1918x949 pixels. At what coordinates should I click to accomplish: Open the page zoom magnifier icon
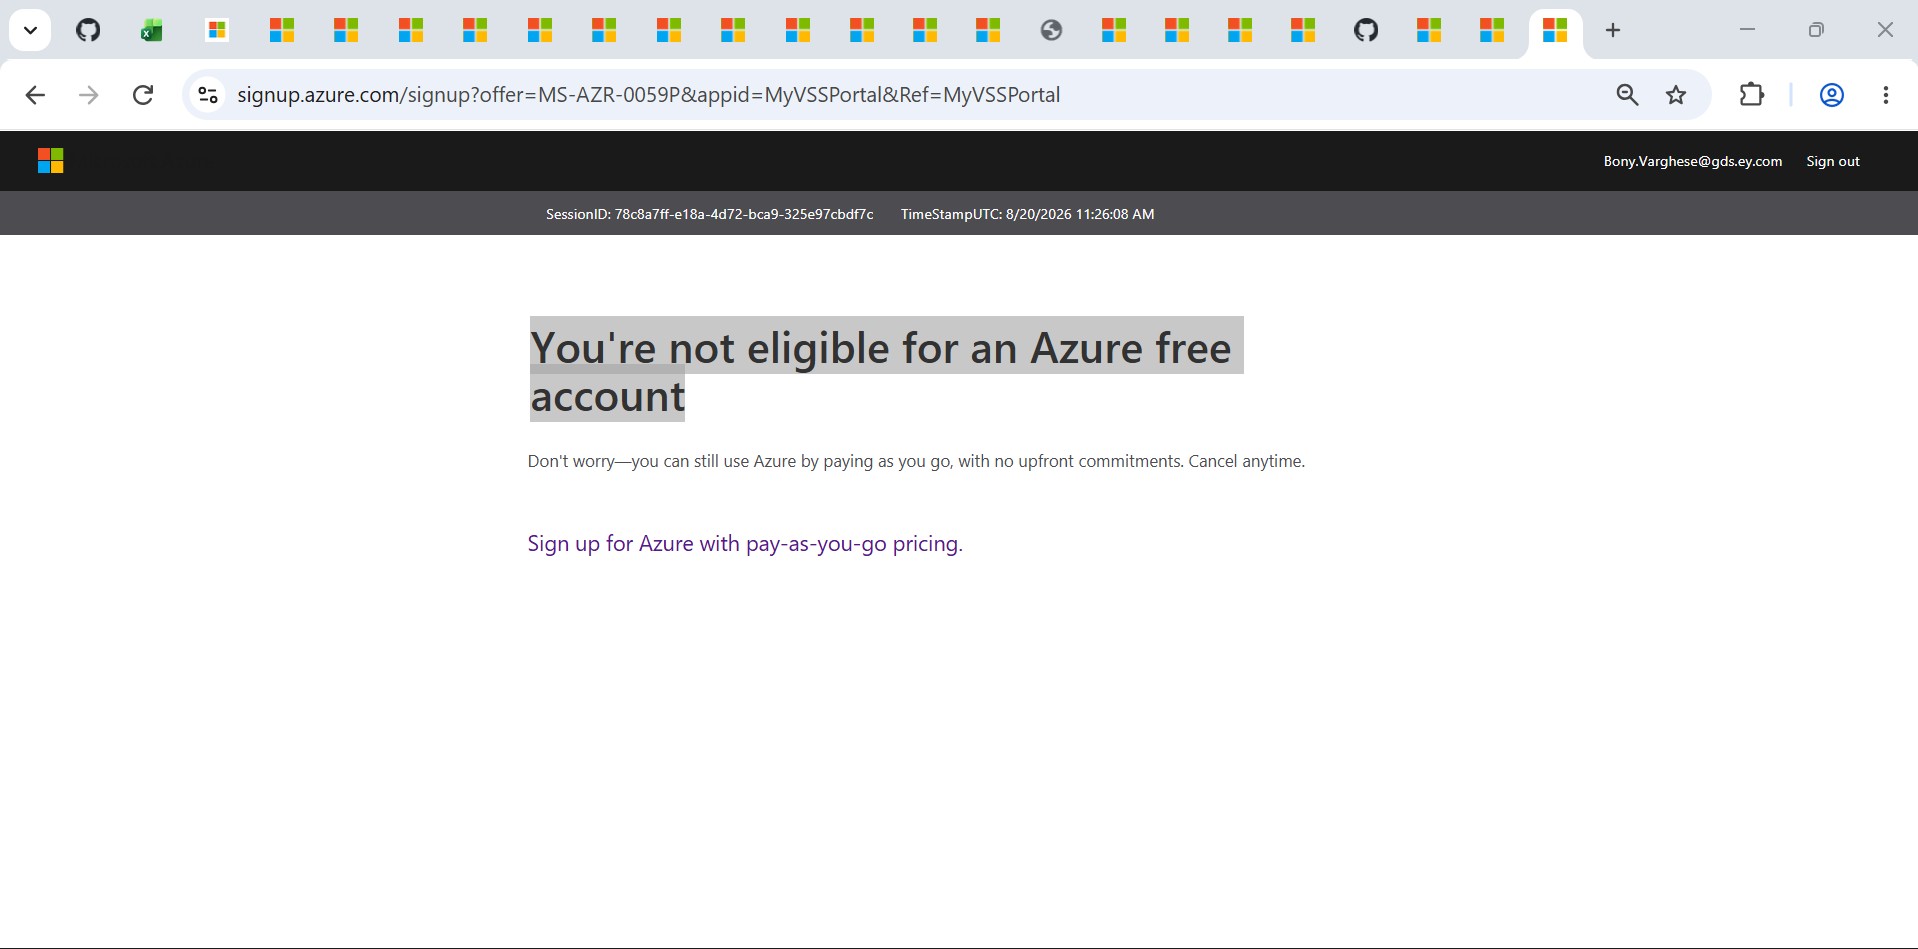(1627, 95)
